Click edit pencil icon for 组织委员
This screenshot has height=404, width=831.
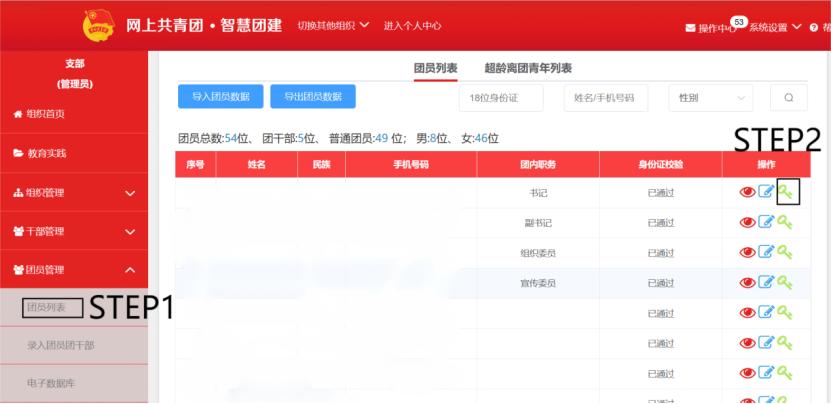[766, 252]
